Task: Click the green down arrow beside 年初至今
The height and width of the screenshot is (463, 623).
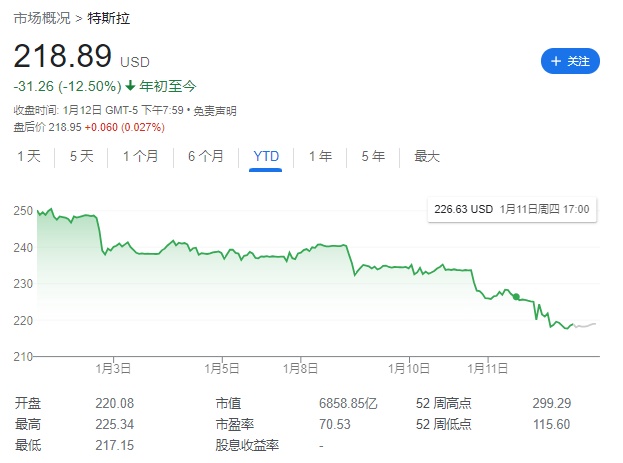Action: pos(130,87)
